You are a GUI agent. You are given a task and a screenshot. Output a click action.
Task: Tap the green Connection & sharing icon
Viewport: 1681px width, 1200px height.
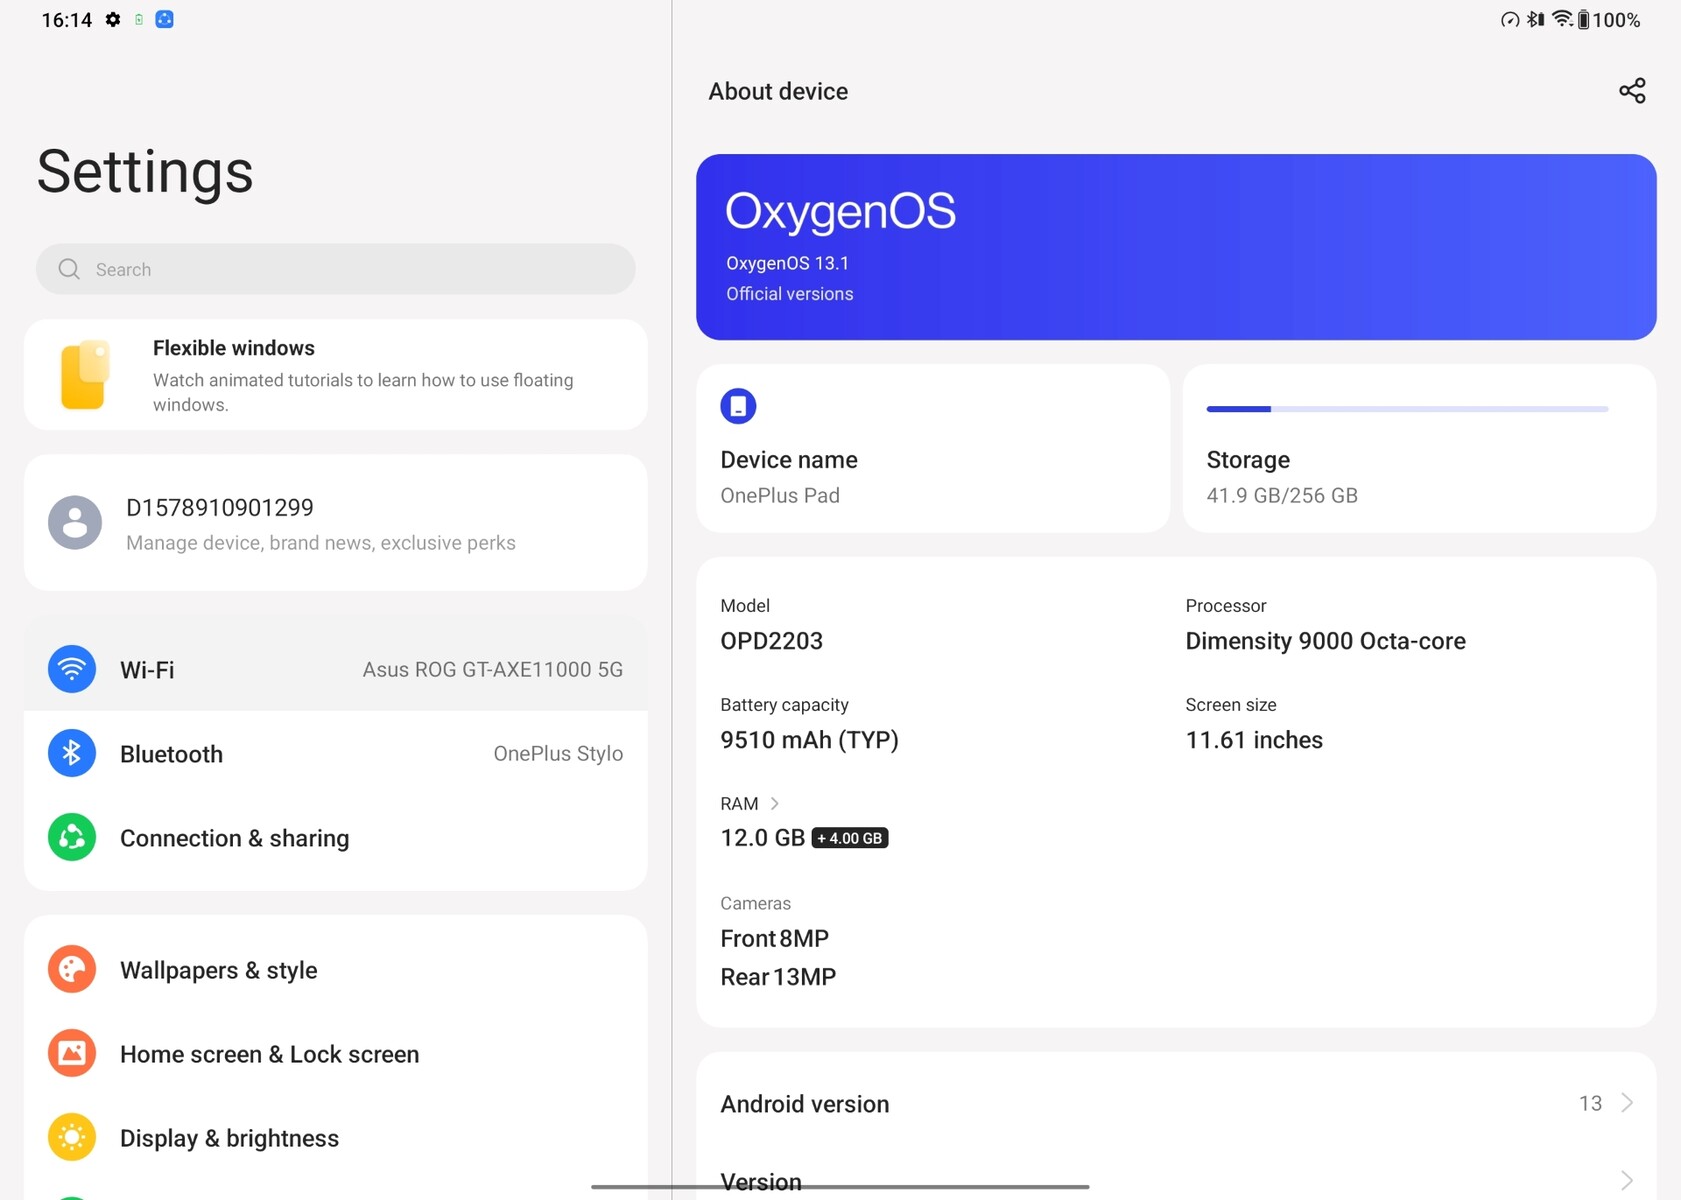pyautogui.click(x=72, y=837)
